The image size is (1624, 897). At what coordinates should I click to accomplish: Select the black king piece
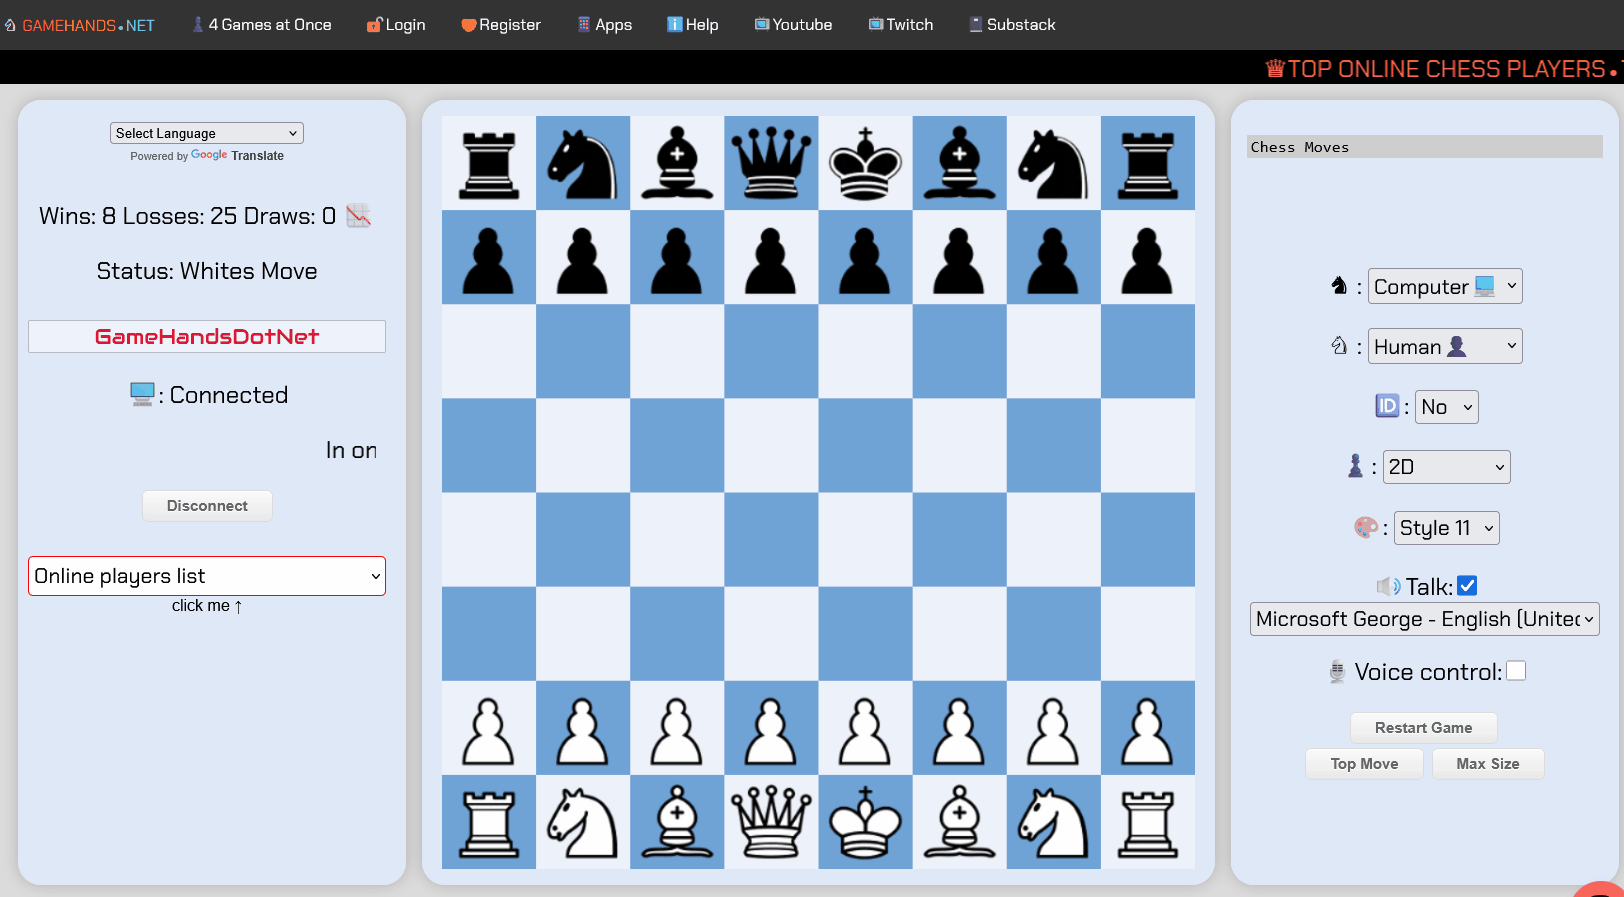(x=865, y=163)
